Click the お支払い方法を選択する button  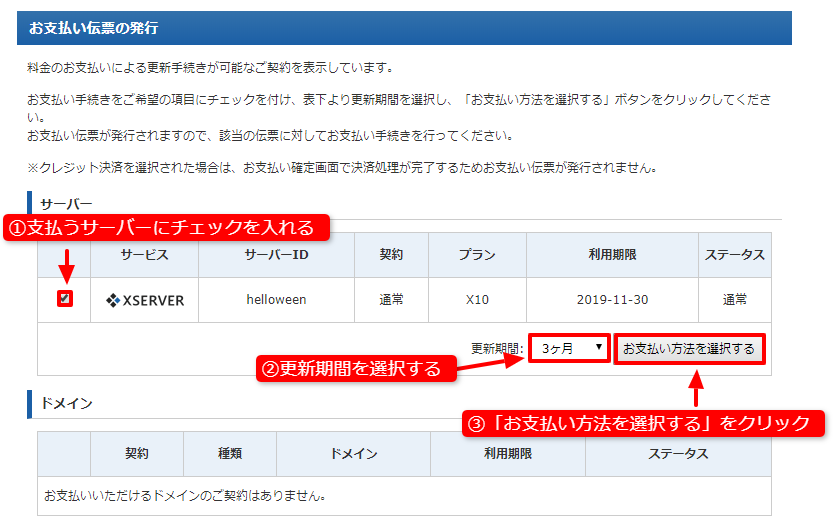pos(689,348)
